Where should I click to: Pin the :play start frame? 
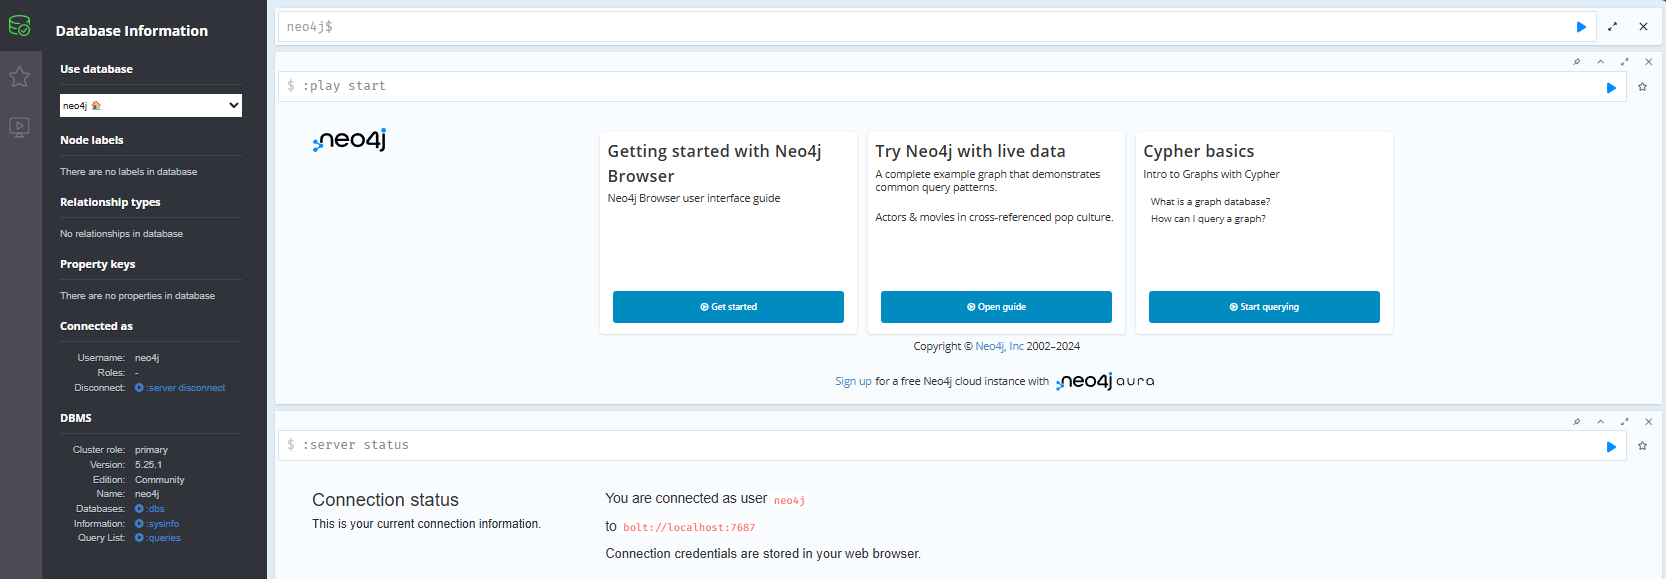click(x=1577, y=62)
